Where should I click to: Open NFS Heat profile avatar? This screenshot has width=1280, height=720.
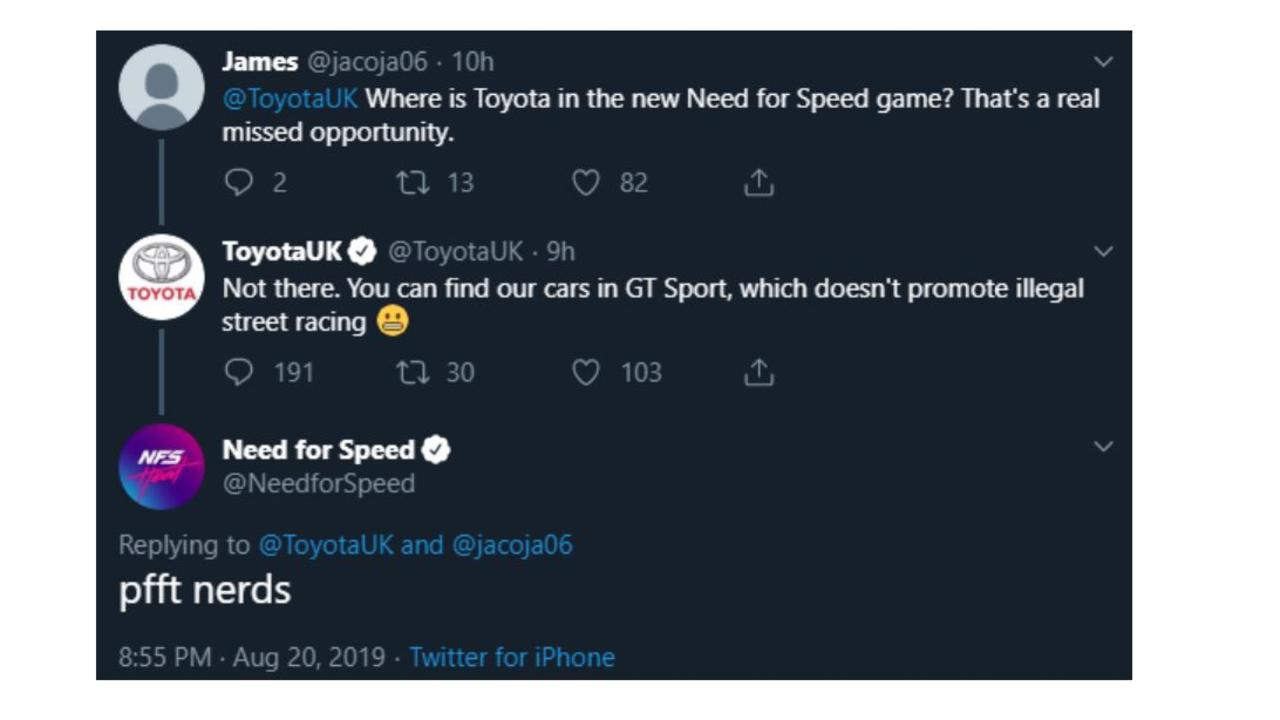point(162,467)
